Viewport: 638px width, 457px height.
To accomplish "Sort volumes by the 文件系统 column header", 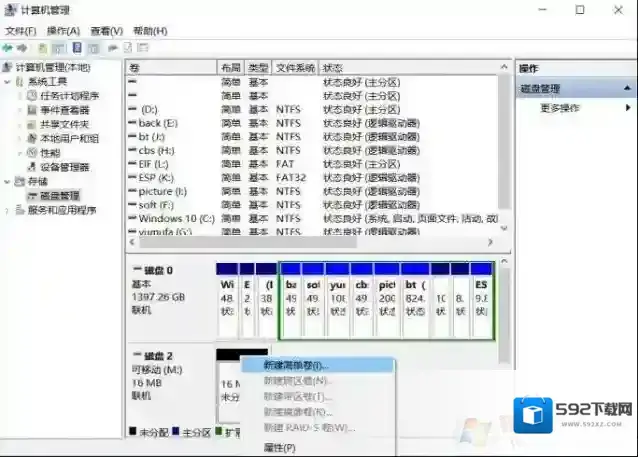I will (295, 67).
